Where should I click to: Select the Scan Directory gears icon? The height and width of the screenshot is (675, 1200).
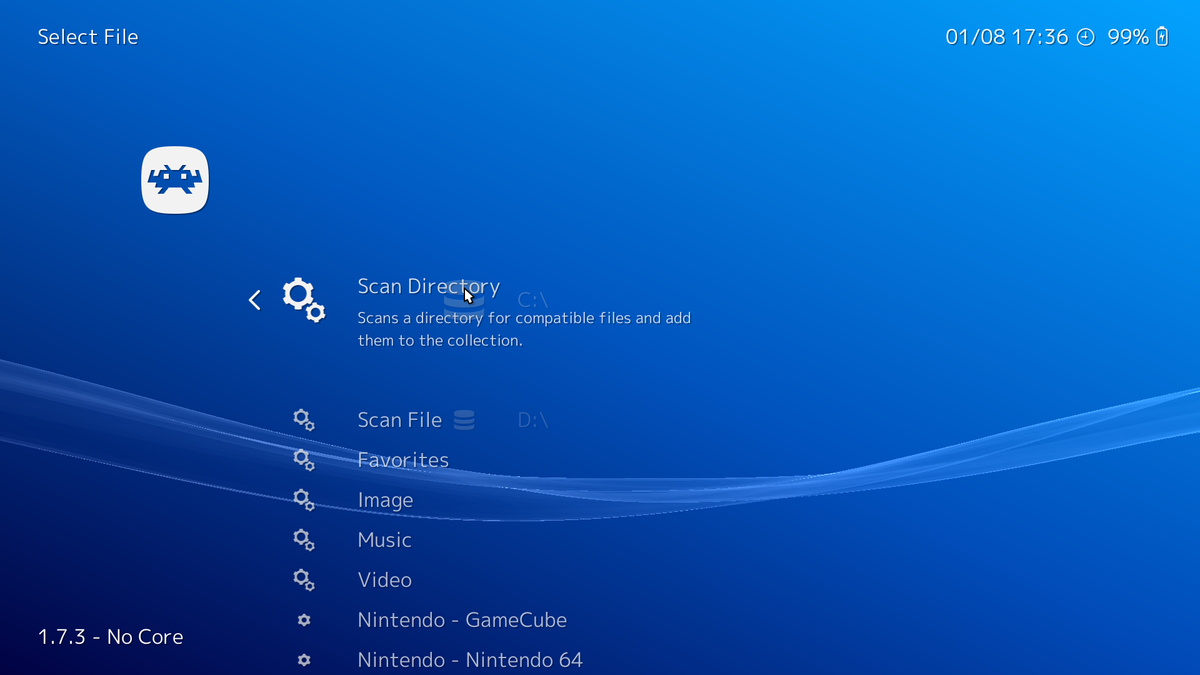coord(303,299)
